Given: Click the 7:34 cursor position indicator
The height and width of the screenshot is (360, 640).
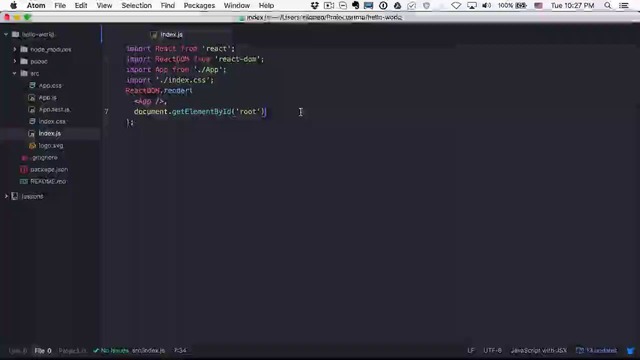Looking at the screenshot, I should [x=180, y=351].
